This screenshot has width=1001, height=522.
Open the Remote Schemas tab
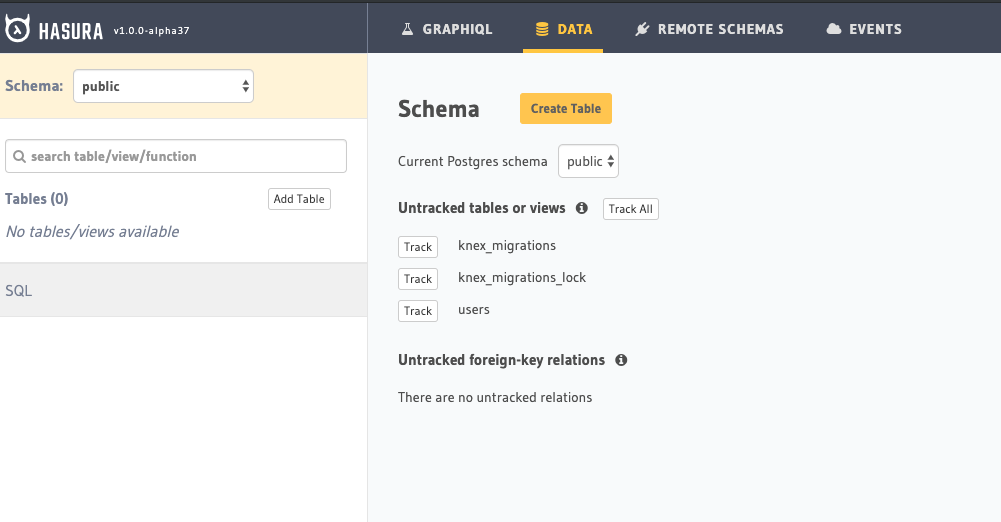tap(709, 29)
